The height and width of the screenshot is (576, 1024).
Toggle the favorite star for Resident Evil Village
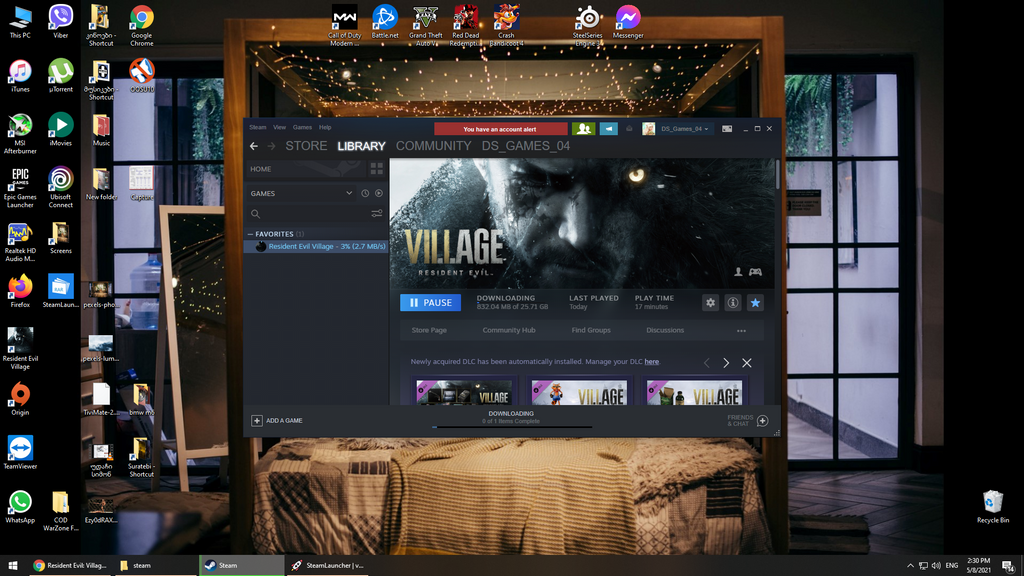[755, 302]
